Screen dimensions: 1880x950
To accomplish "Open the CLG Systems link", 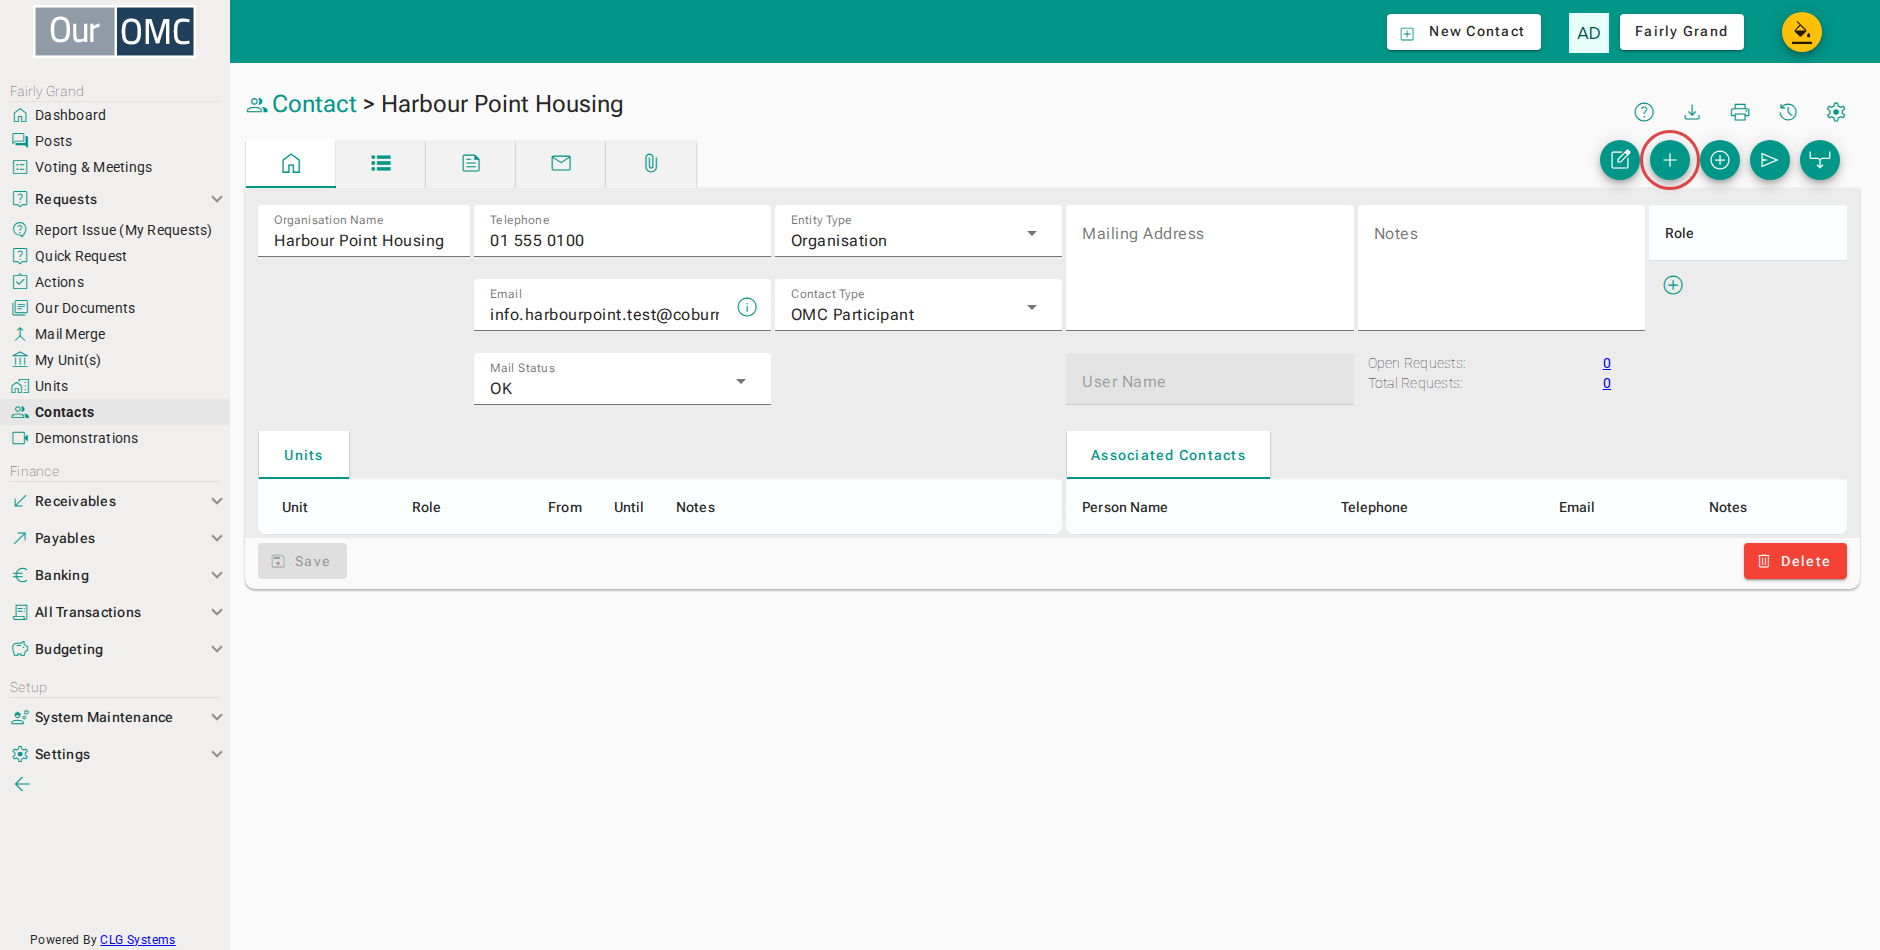I will tap(138, 940).
